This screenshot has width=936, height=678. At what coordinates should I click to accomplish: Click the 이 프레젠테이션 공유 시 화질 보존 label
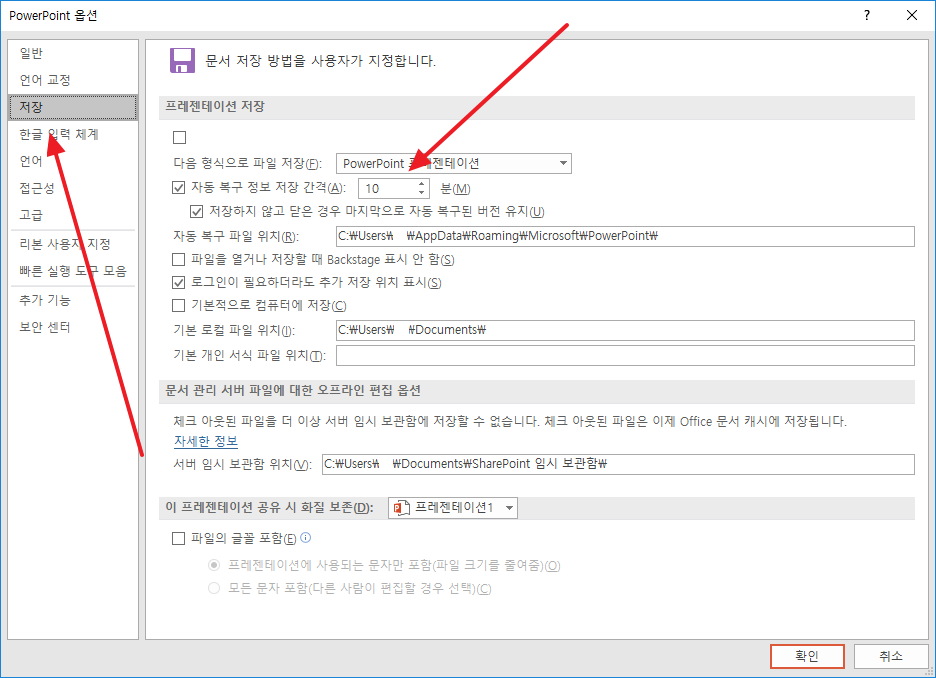click(269, 508)
